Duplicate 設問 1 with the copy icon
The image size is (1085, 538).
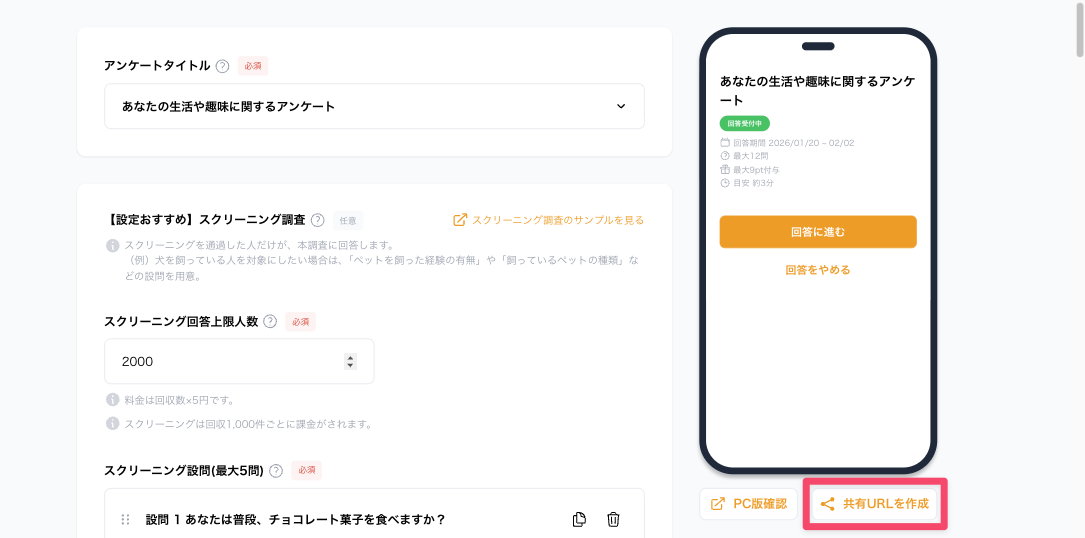coord(580,519)
